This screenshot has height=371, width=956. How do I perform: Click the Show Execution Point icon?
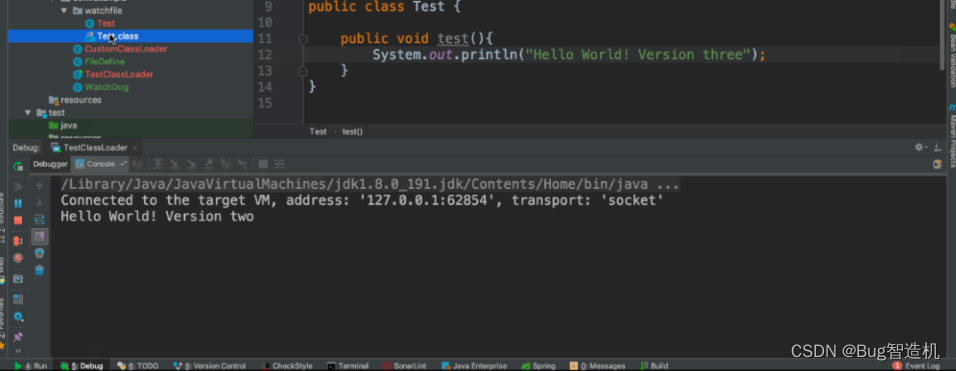tap(137, 164)
